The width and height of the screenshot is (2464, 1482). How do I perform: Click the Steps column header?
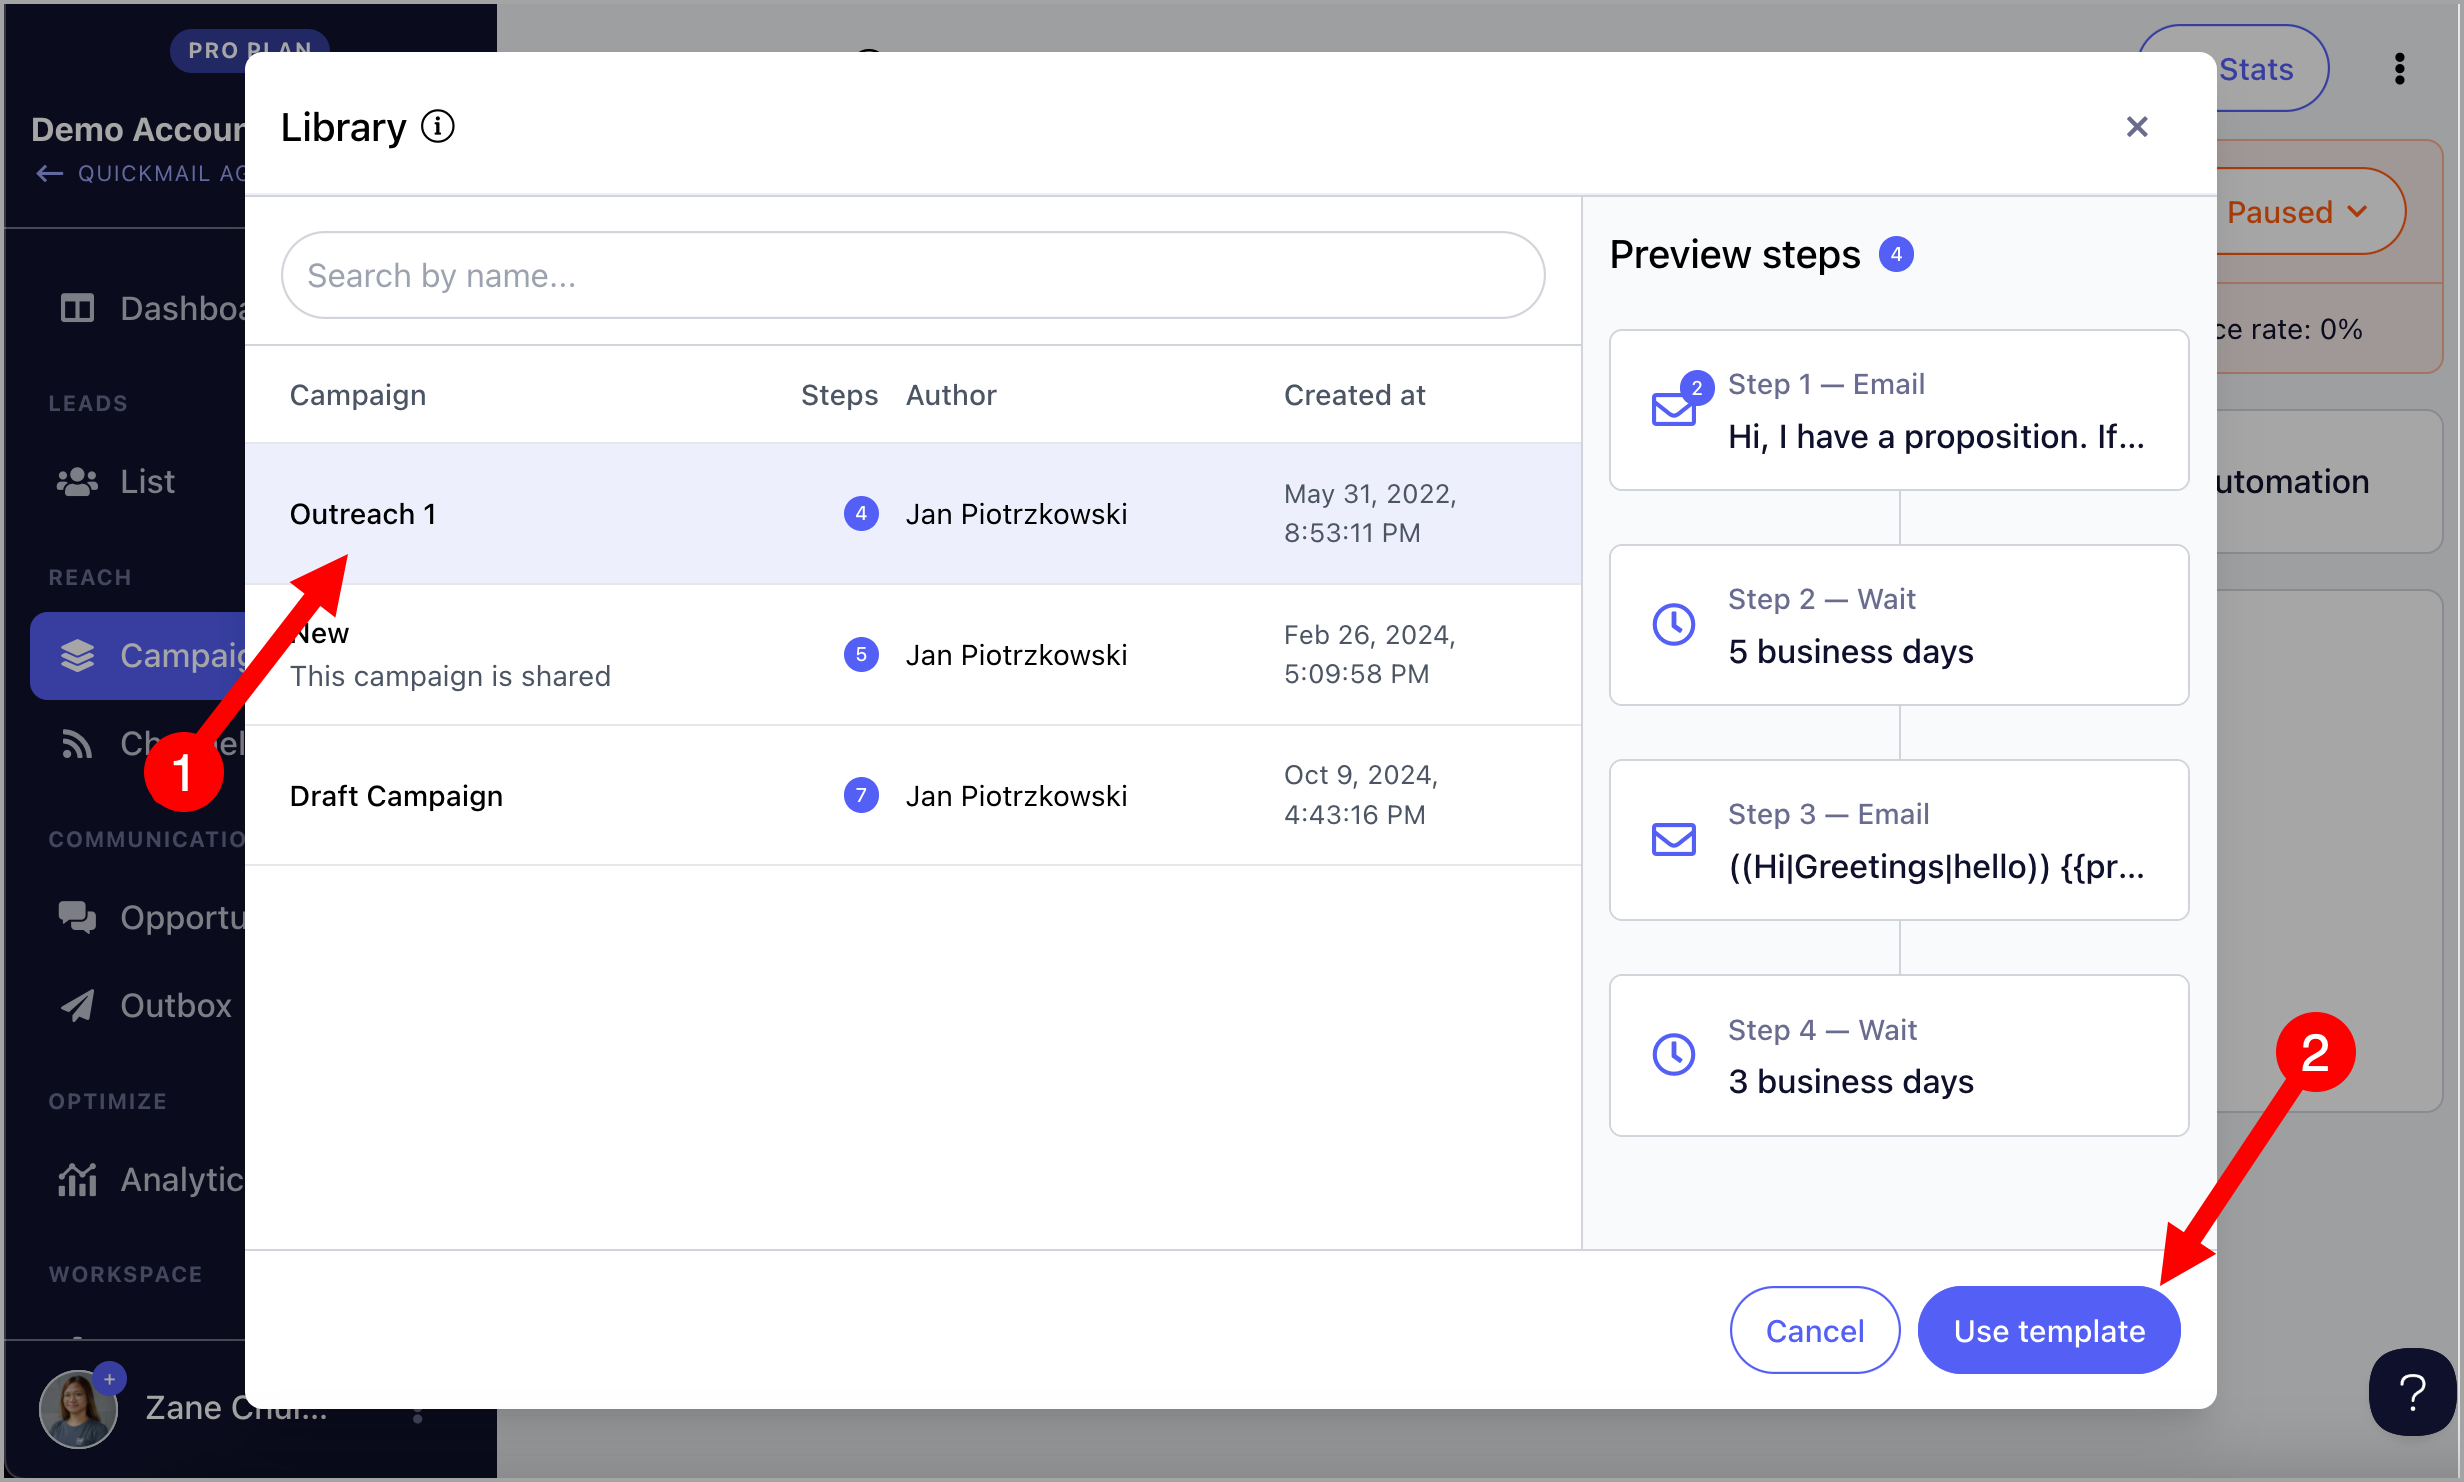point(839,395)
